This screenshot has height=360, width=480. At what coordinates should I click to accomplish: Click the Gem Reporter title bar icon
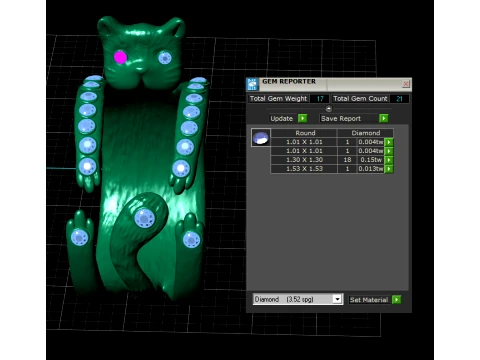point(252,84)
